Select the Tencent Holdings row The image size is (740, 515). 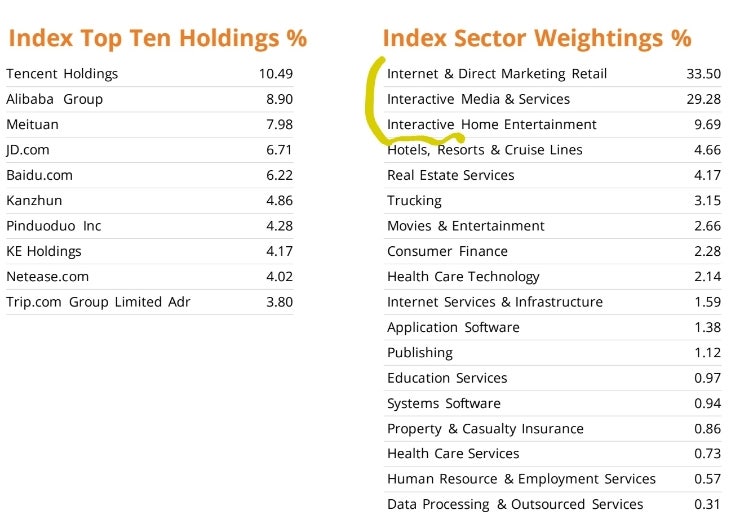pyautogui.click(x=62, y=74)
